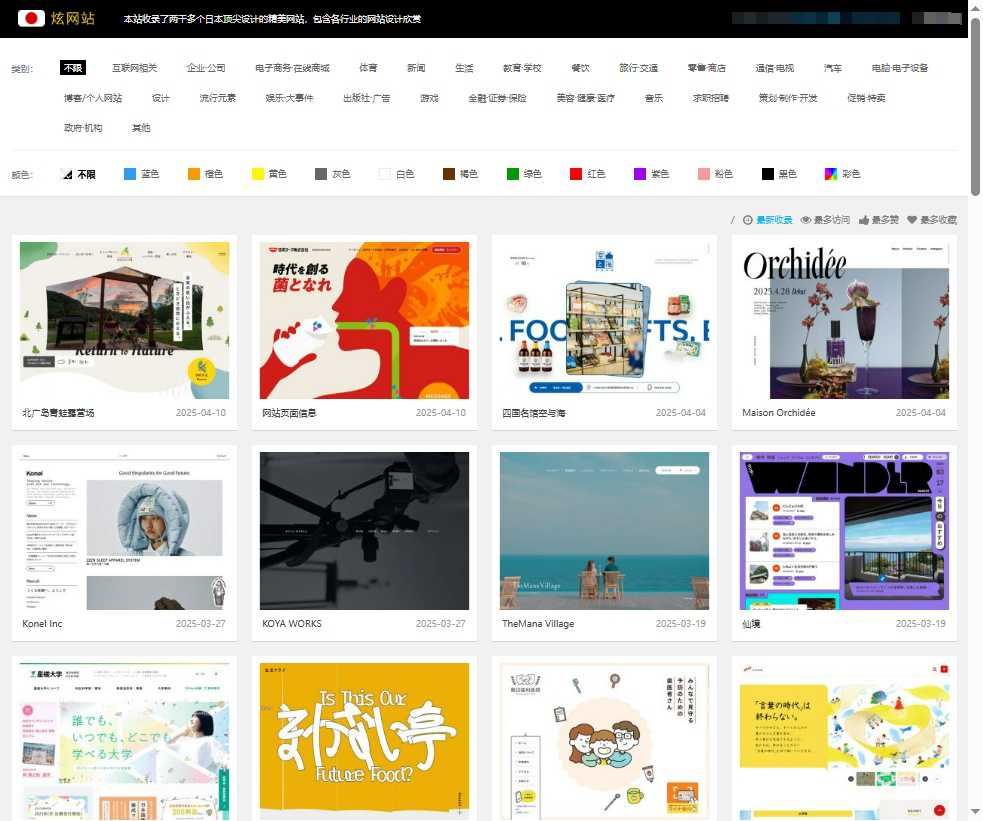Screen dimensions: 983x821
Task: Select the 彩色 multicolor filter icon
Action: tap(830, 174)
